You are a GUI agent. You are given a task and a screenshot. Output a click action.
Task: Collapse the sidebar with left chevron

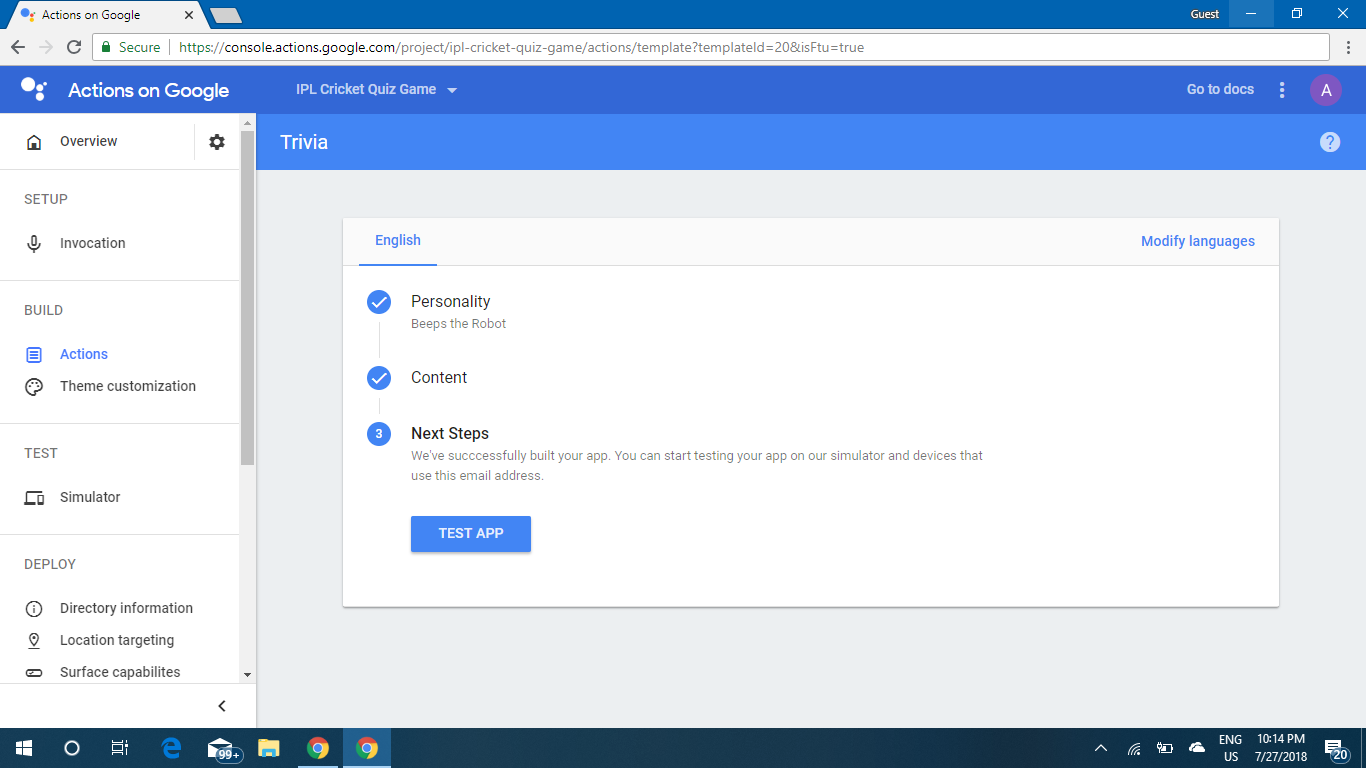[x=222, y=706]
